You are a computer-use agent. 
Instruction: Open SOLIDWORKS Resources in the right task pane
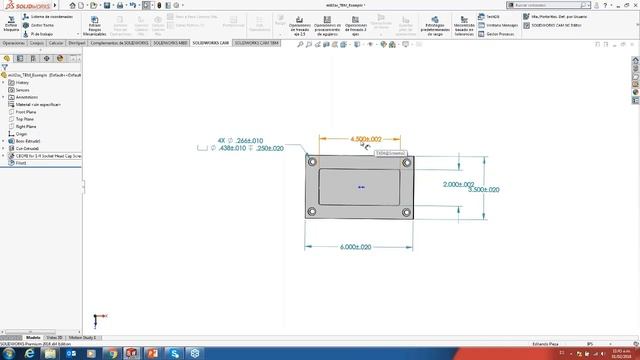click(x=636, y=60)
